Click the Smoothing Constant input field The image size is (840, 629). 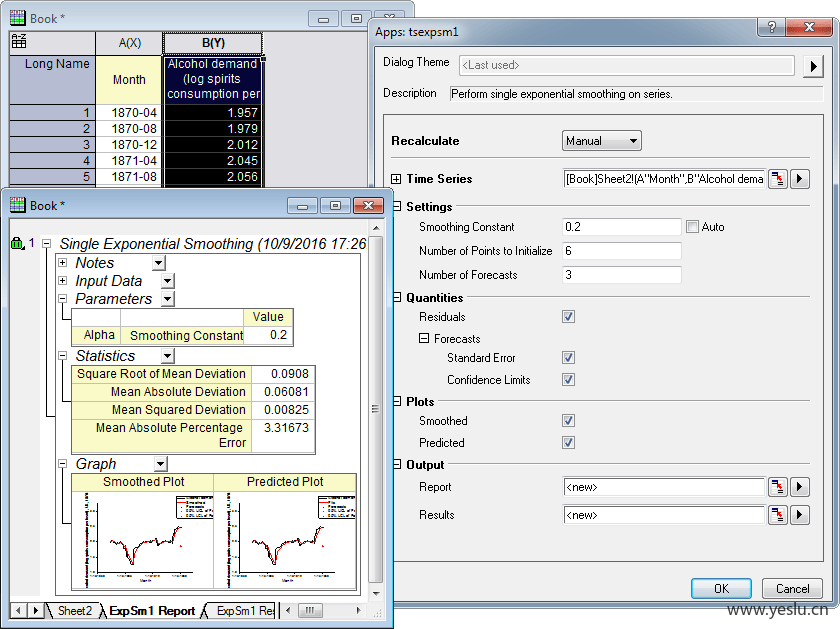[x=622, y=227]
